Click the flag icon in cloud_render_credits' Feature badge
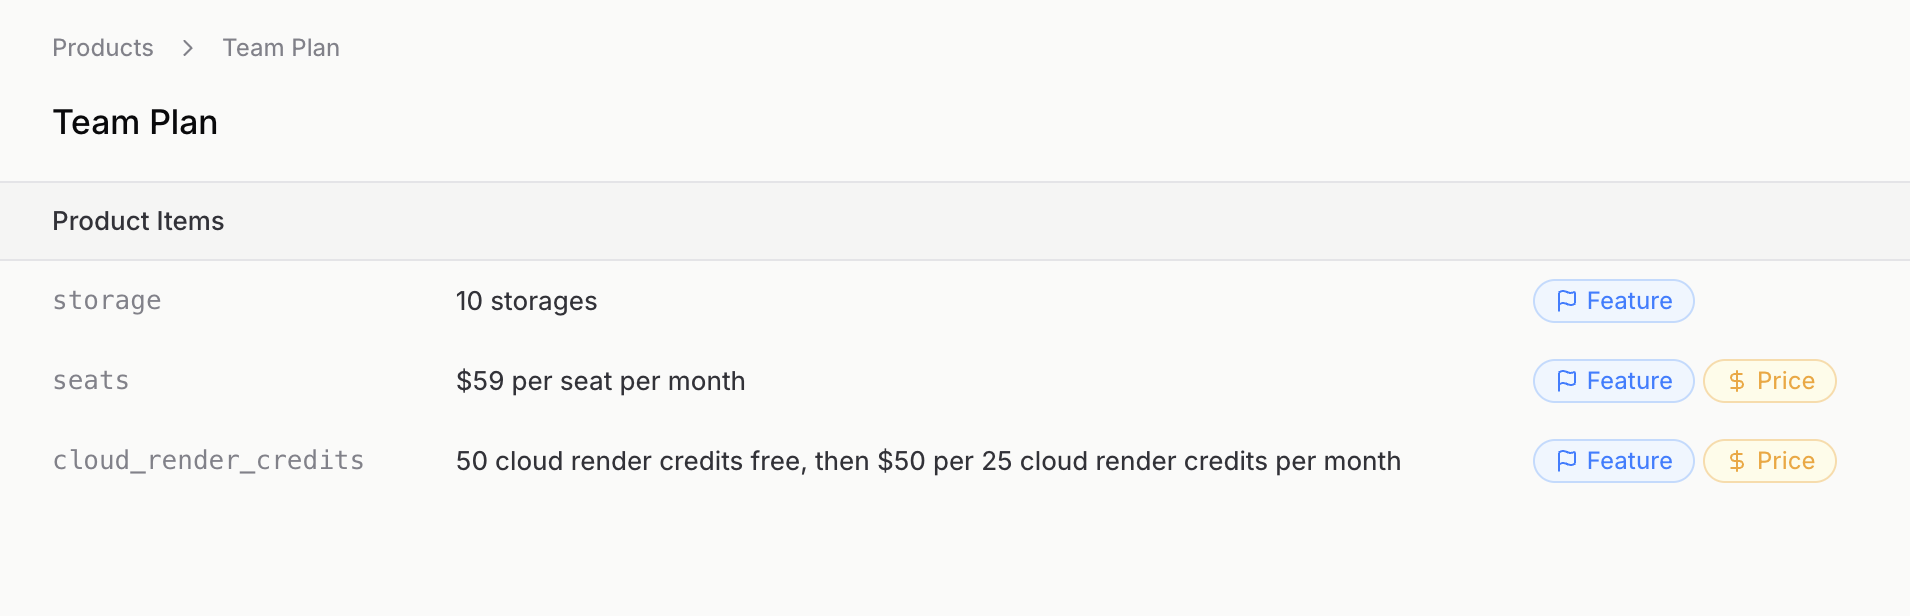Image resolution: width=1910 pixels, height=616 pixels. coord(1566,461)
